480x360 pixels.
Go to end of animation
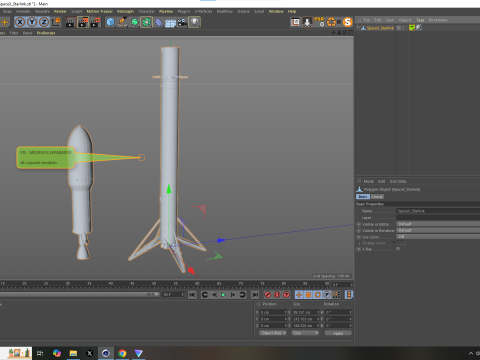coord(255,295)
